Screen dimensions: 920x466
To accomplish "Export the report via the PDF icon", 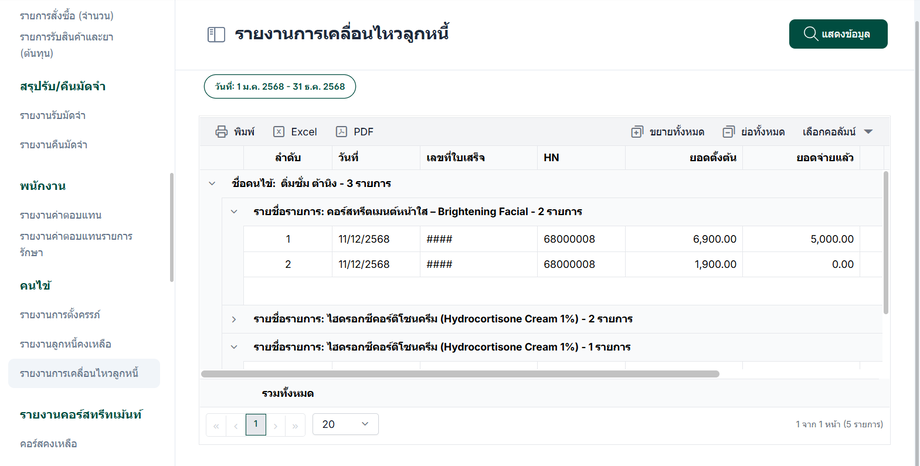I will tap(341, 132).
